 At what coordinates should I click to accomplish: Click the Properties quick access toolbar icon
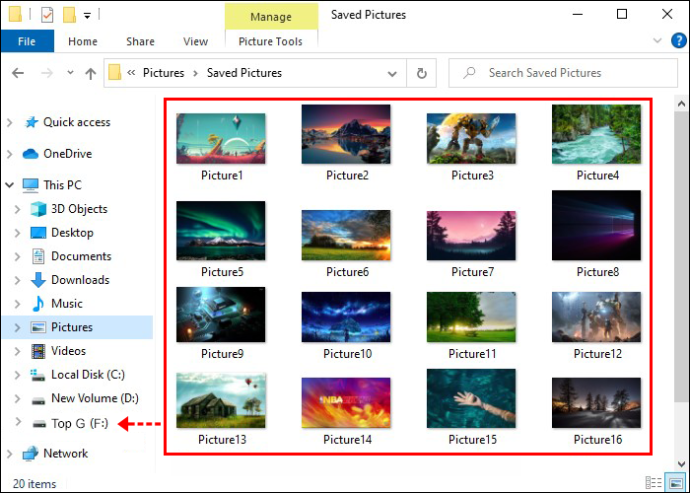(x=47, y=15)
